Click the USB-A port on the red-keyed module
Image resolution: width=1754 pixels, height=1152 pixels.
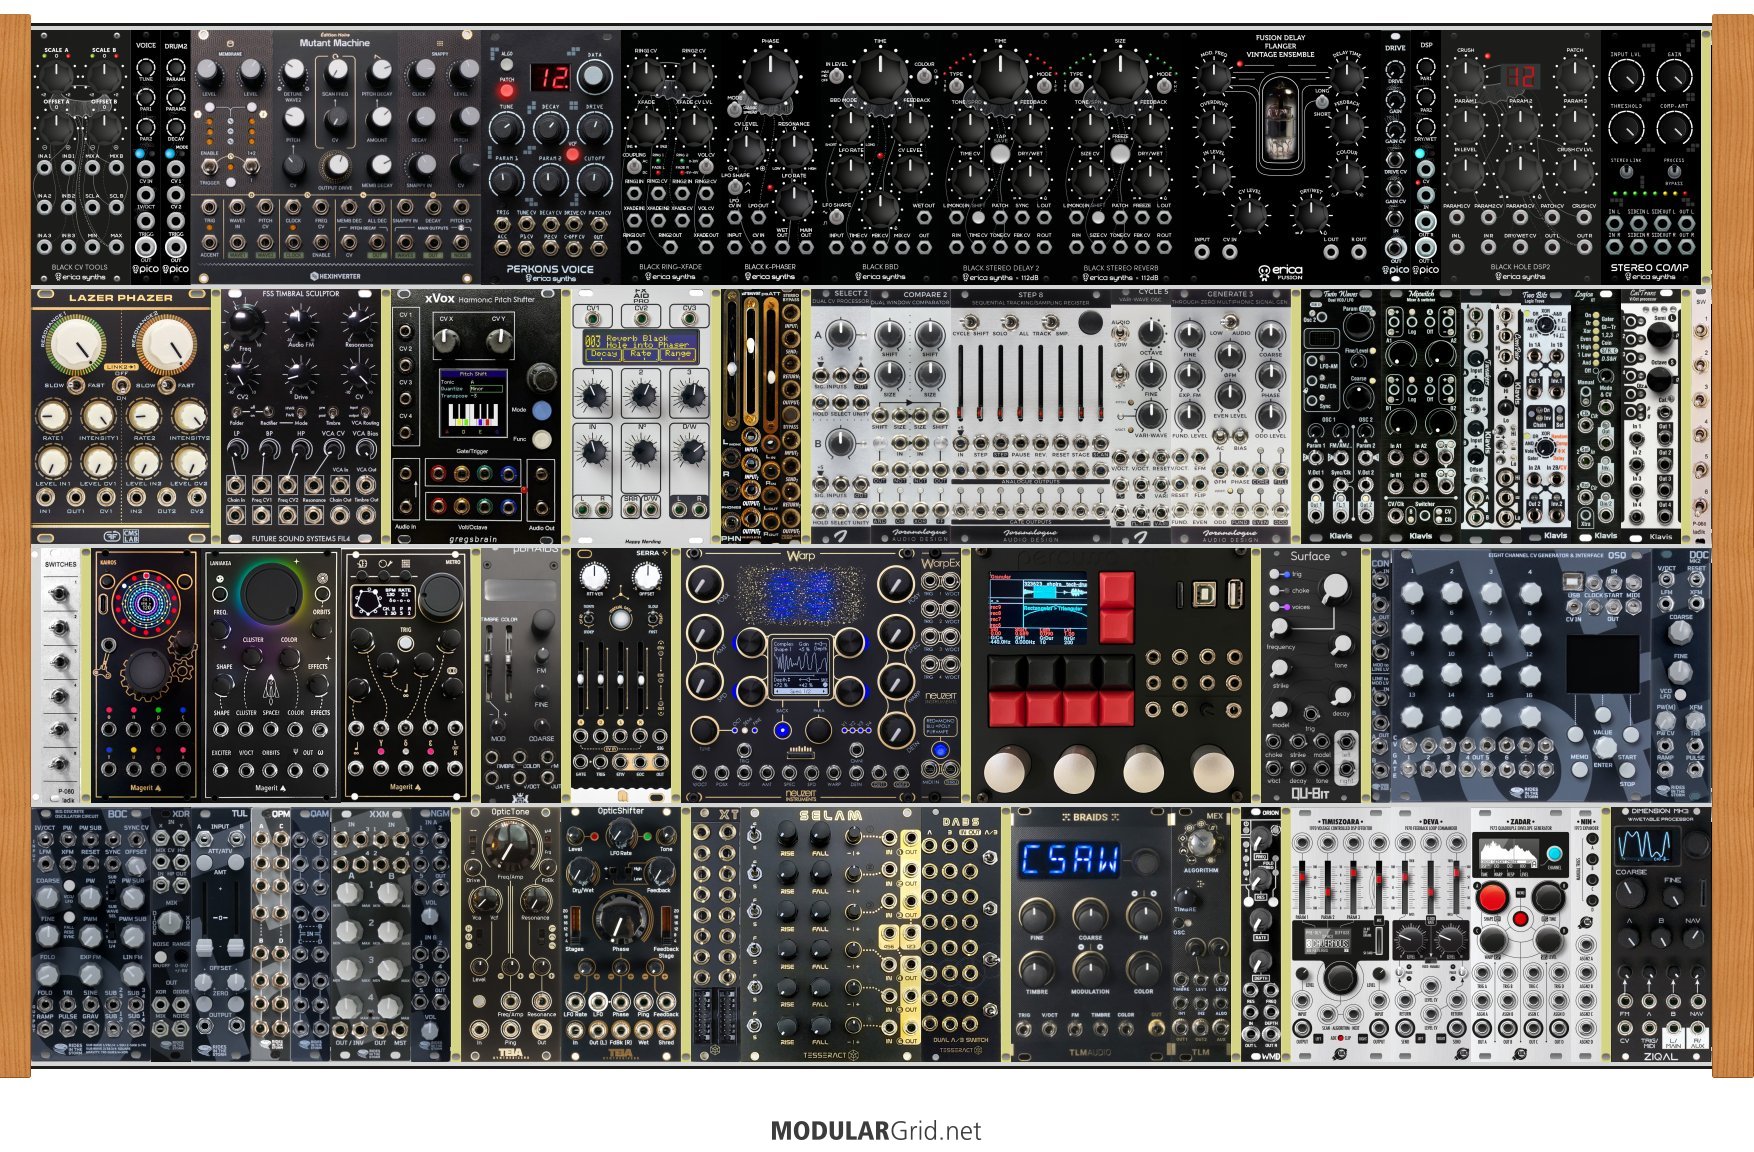[1235, 594]
